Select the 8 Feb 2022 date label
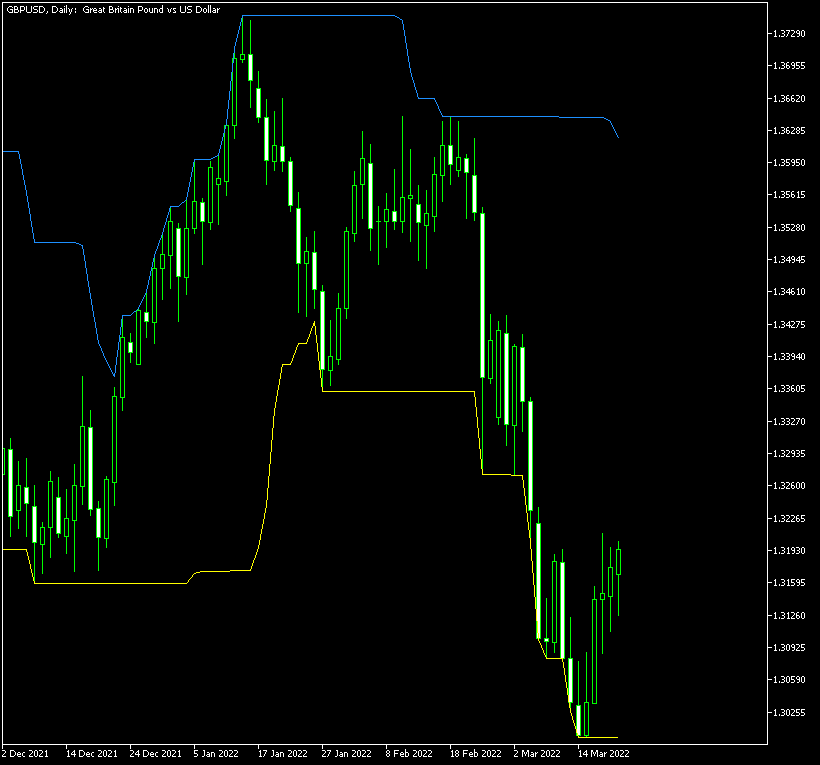820x765 pixels. tap(409, 753)
